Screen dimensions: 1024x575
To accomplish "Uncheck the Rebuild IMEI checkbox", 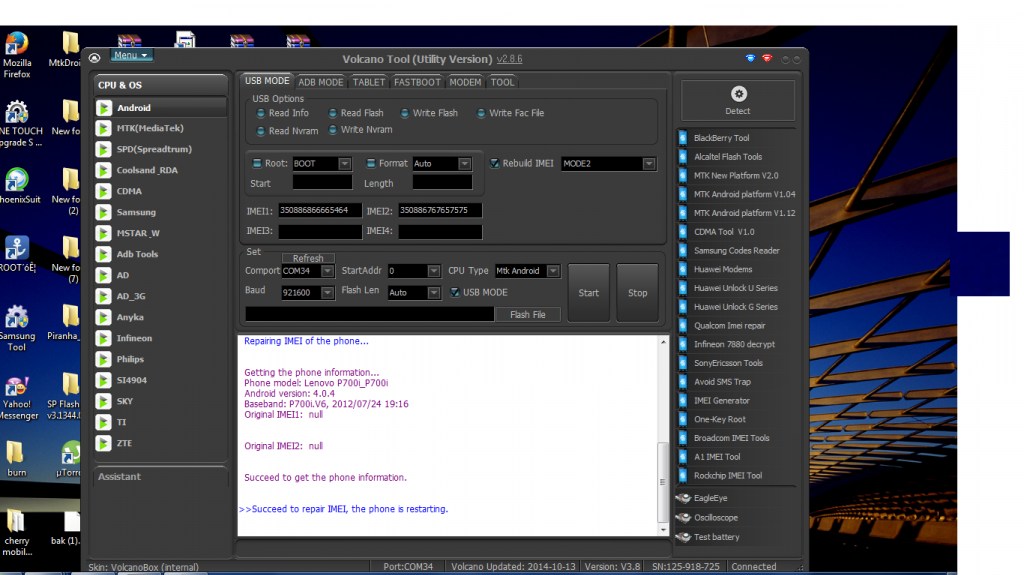I will click(x=495, y=163).
